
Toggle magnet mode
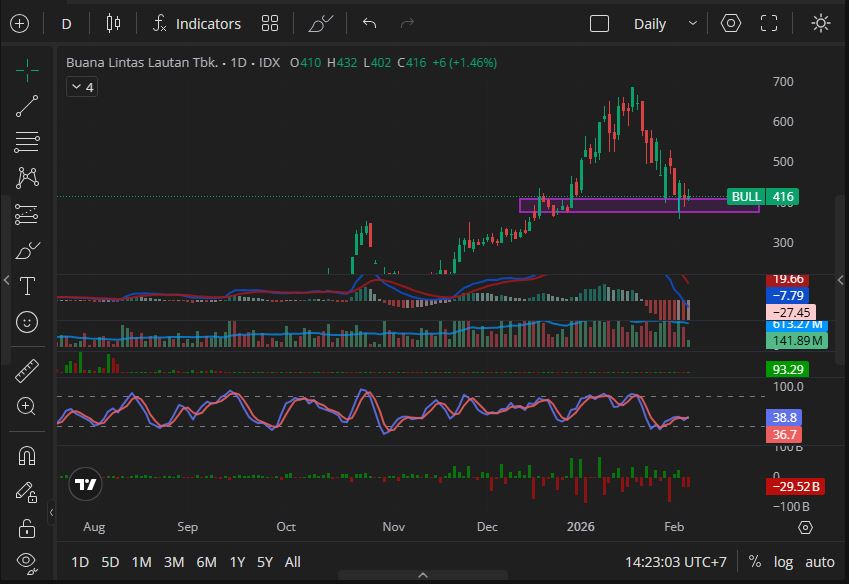(27, 456)
